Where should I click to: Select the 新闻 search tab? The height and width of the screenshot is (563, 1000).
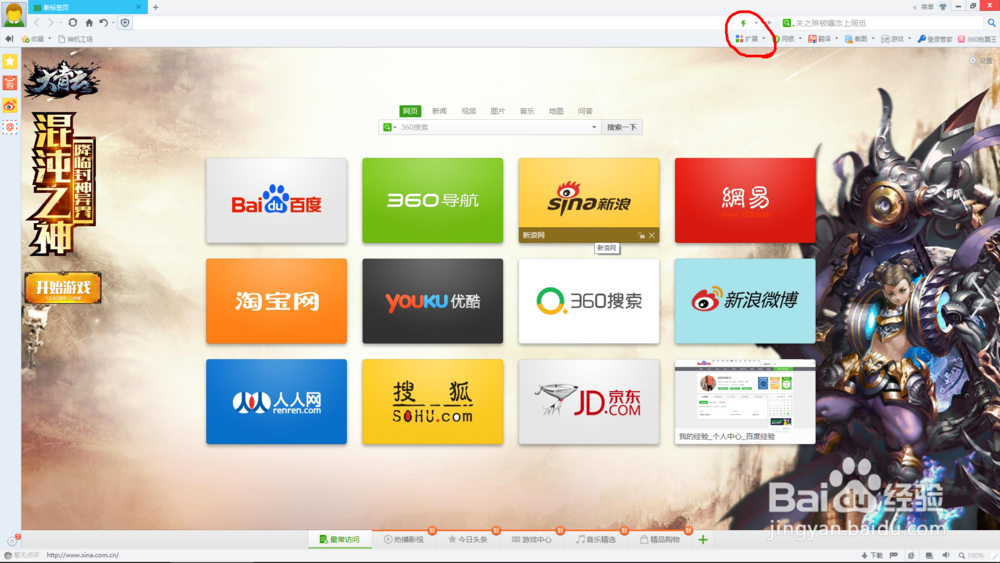coord(439,111)
